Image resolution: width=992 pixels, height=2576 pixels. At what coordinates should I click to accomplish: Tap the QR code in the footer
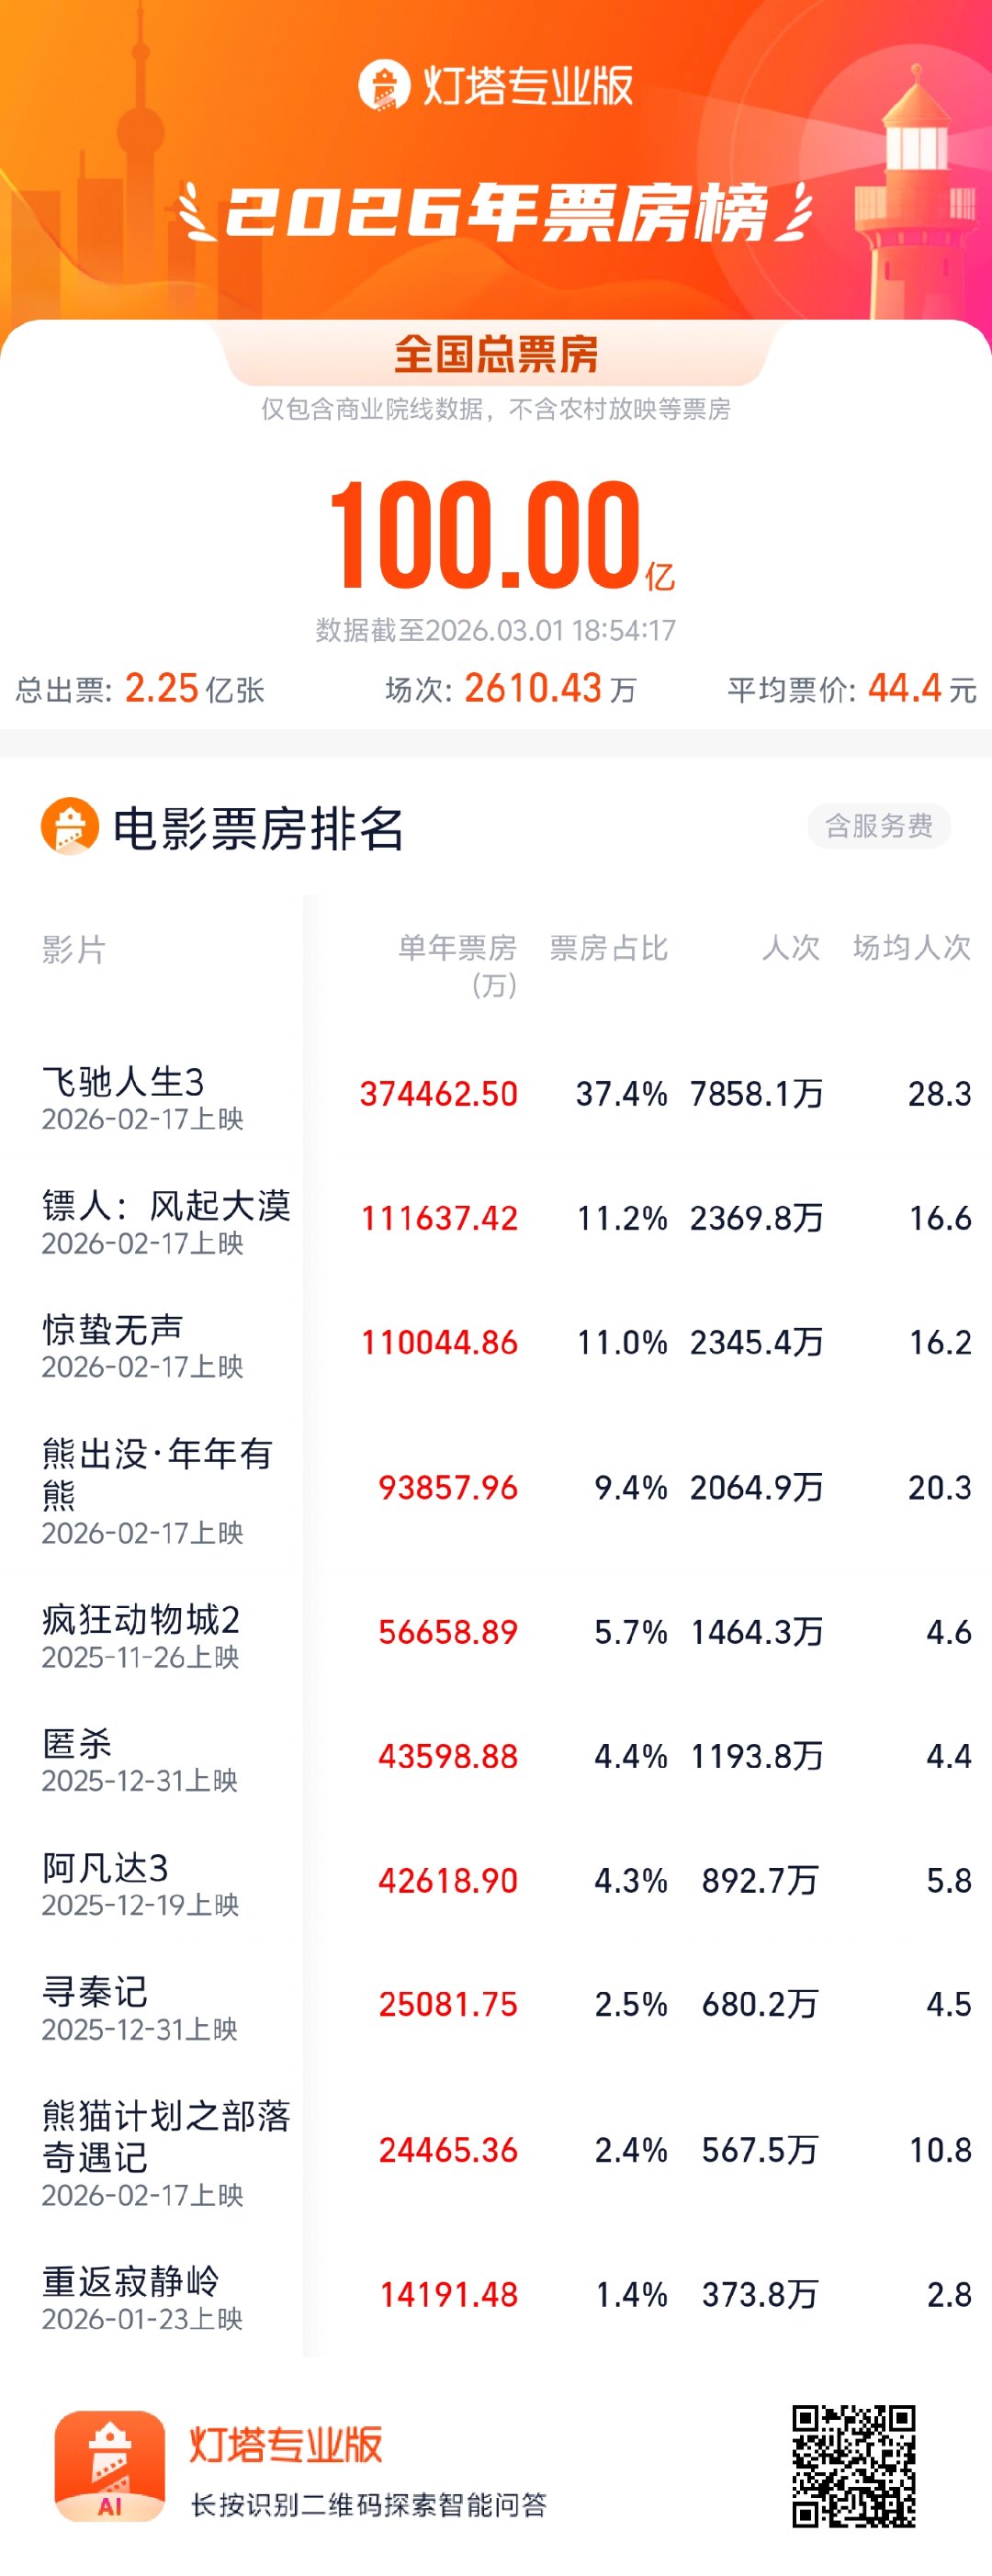[853, 2466]
